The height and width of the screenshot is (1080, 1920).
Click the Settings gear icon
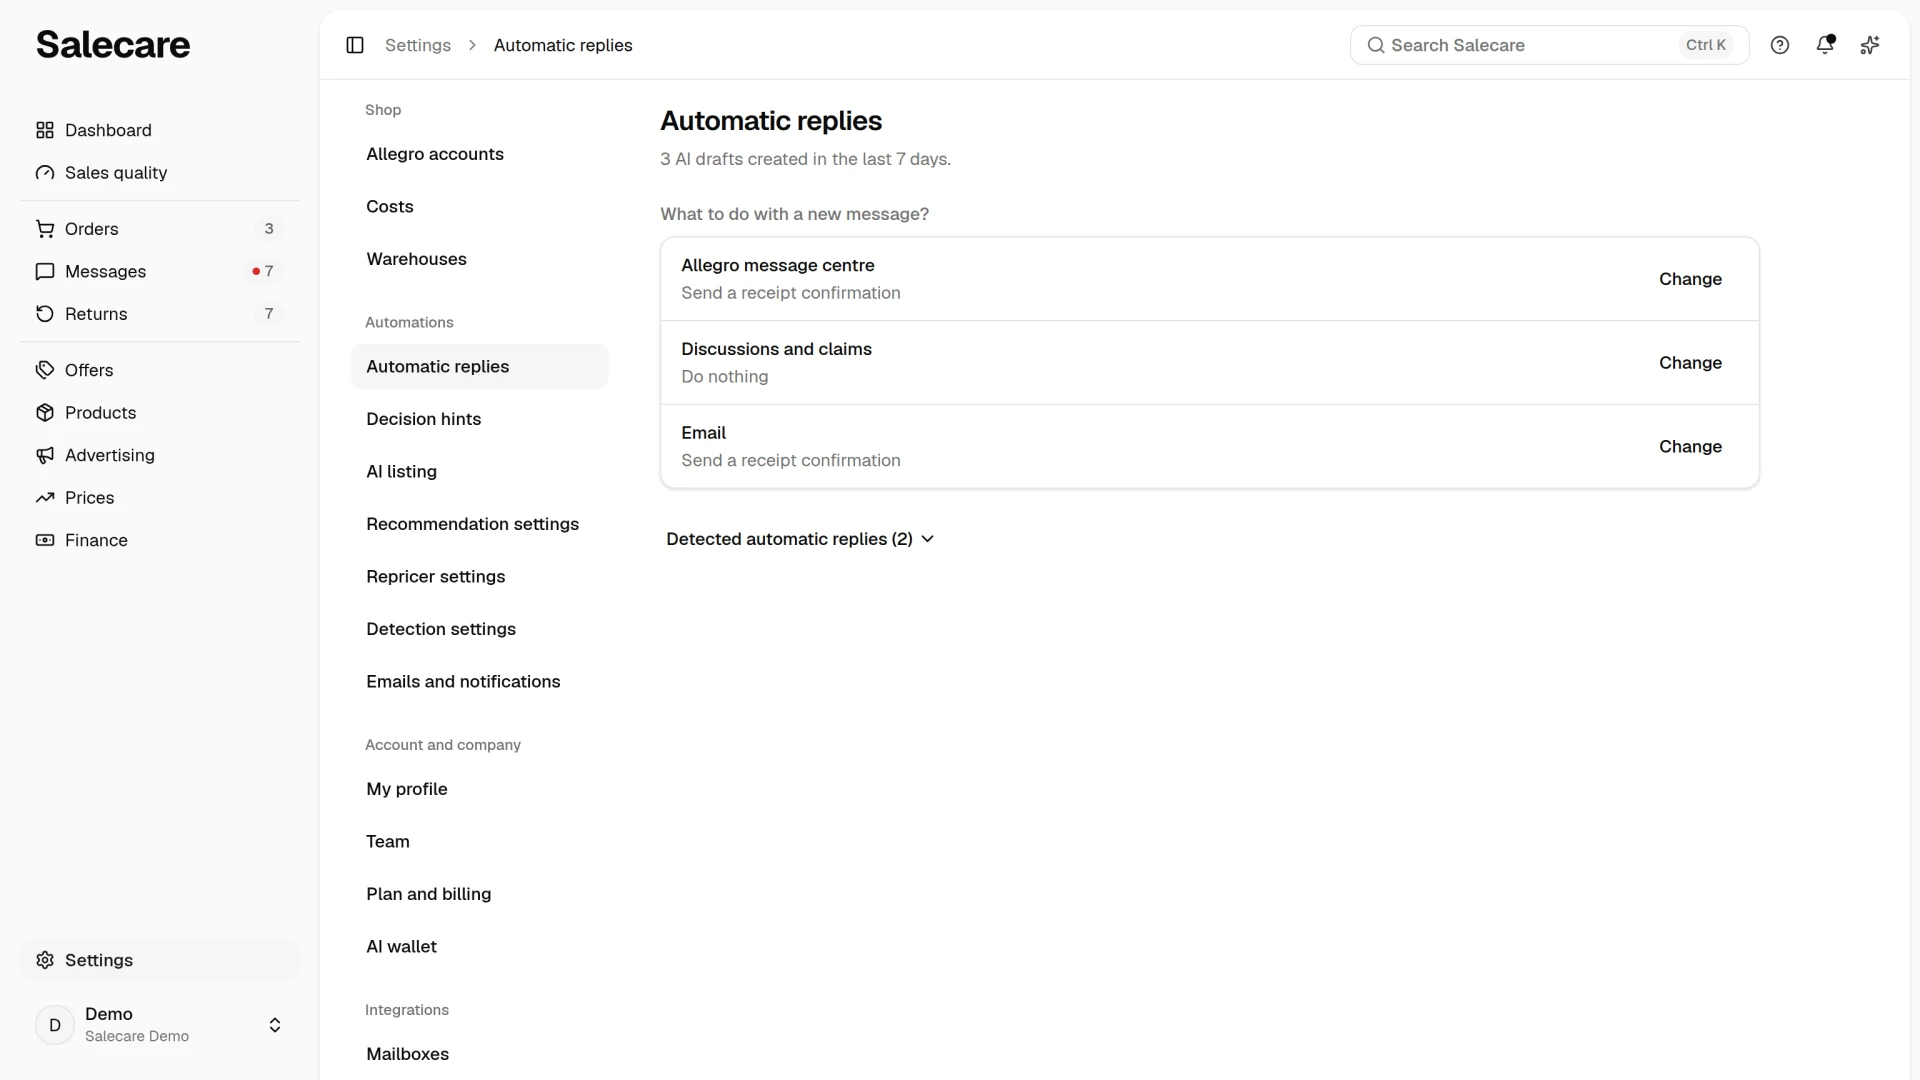click(45, 960)
